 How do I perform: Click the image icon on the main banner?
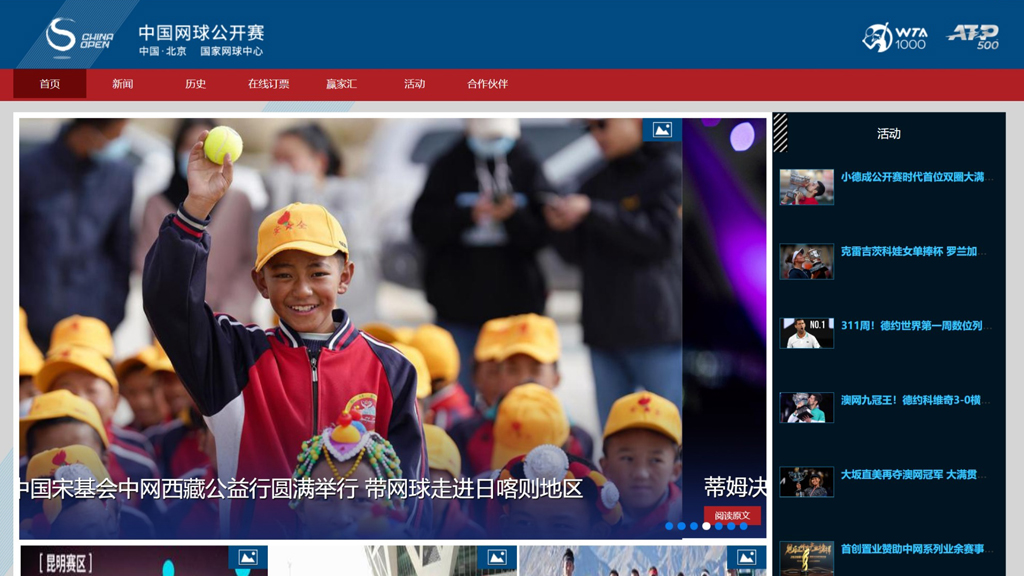pyautogui.click(x=662, y=130)
